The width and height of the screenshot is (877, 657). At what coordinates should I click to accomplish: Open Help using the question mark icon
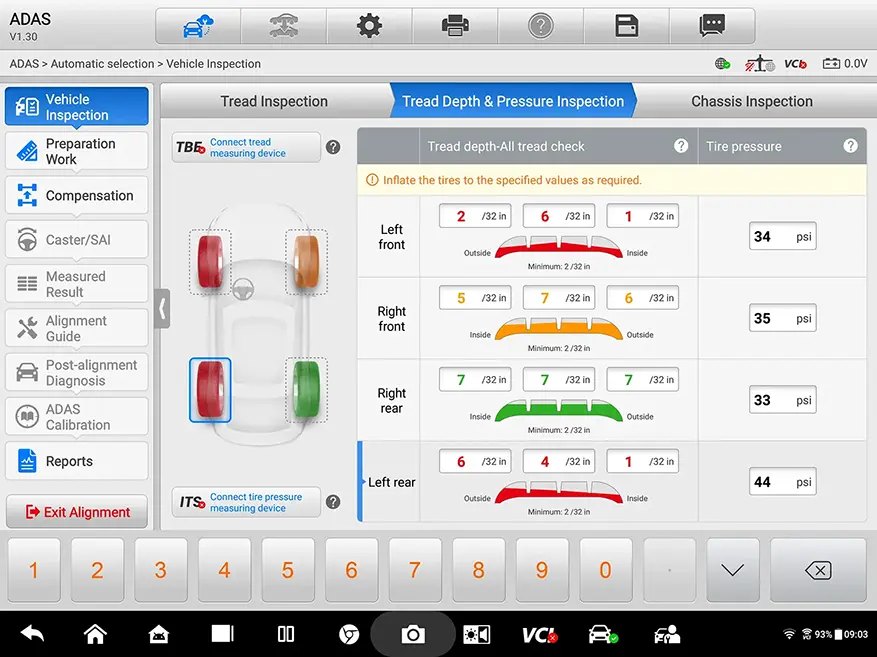point(541,27)
